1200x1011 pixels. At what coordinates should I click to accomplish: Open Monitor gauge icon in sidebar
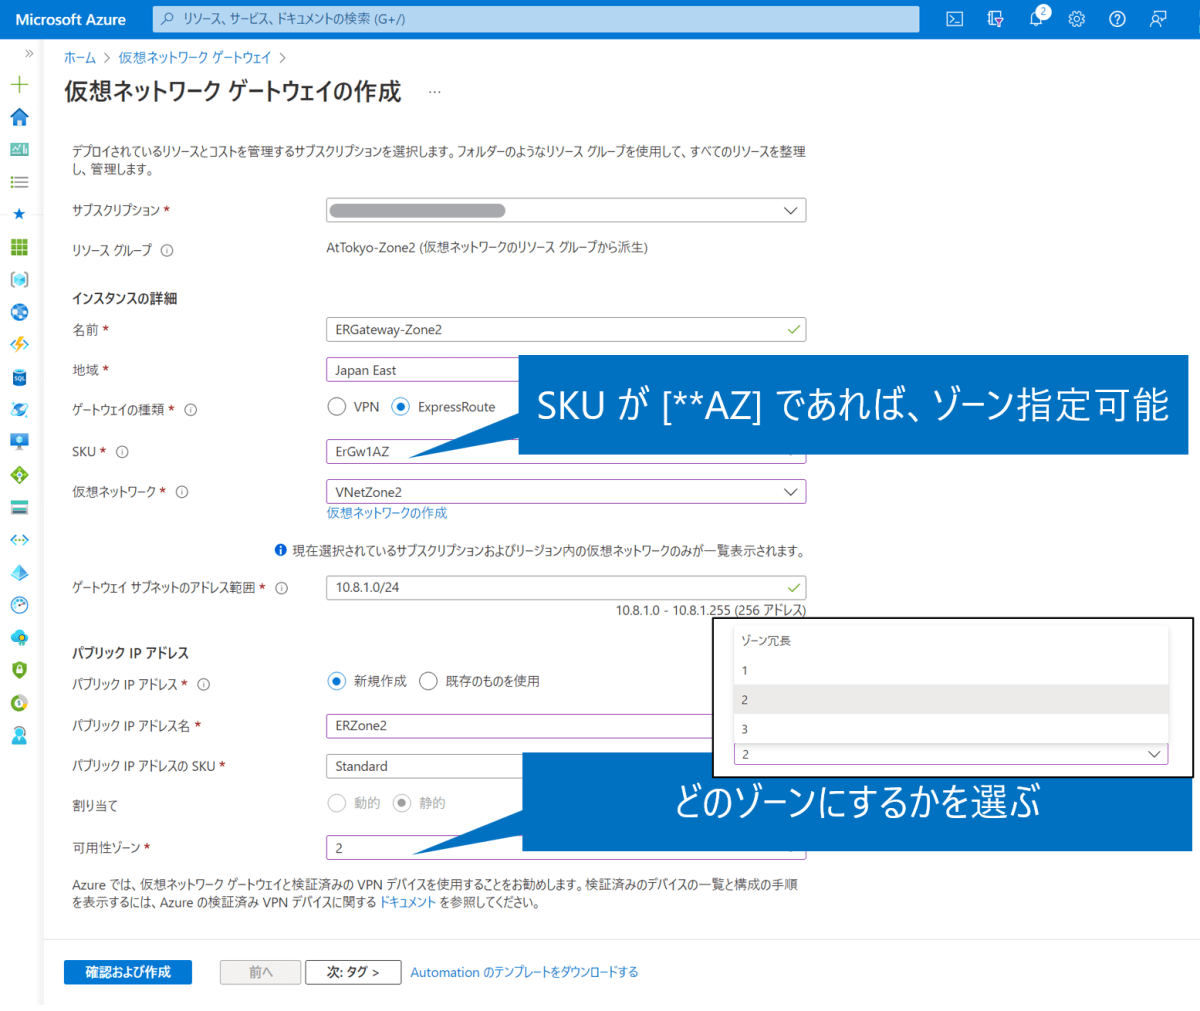point(19,605)
